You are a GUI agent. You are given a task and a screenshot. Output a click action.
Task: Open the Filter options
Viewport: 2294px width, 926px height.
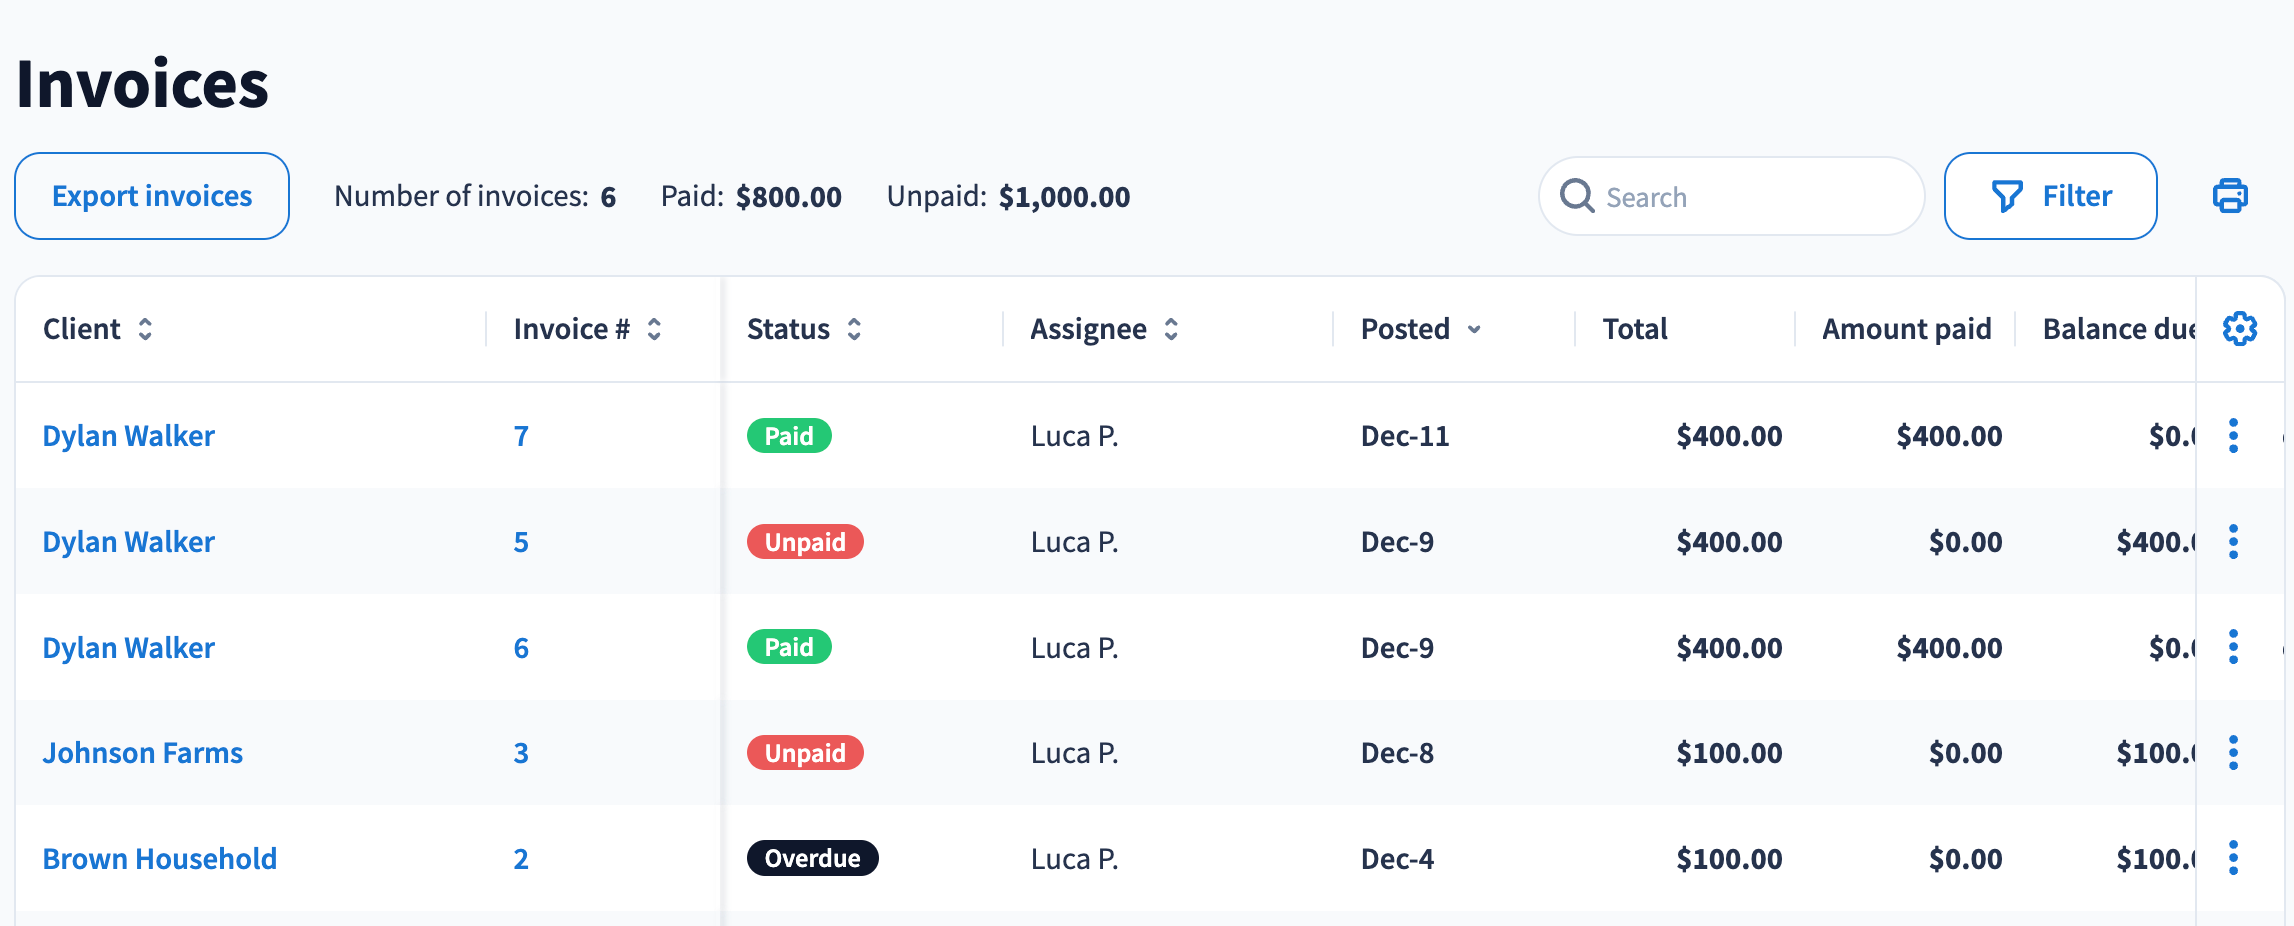[2050, 196]
